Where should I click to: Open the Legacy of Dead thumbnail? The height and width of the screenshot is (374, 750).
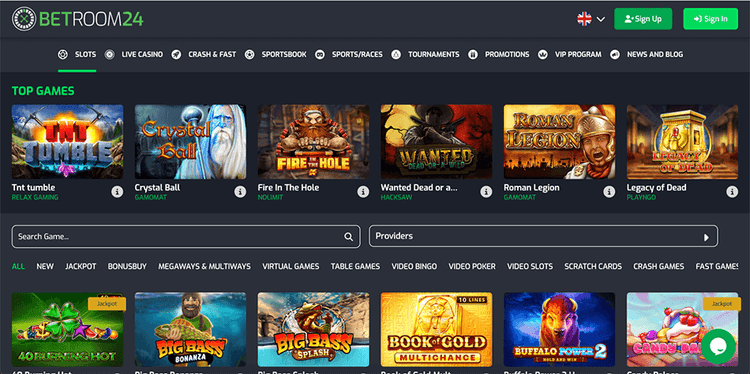[682, 142]
